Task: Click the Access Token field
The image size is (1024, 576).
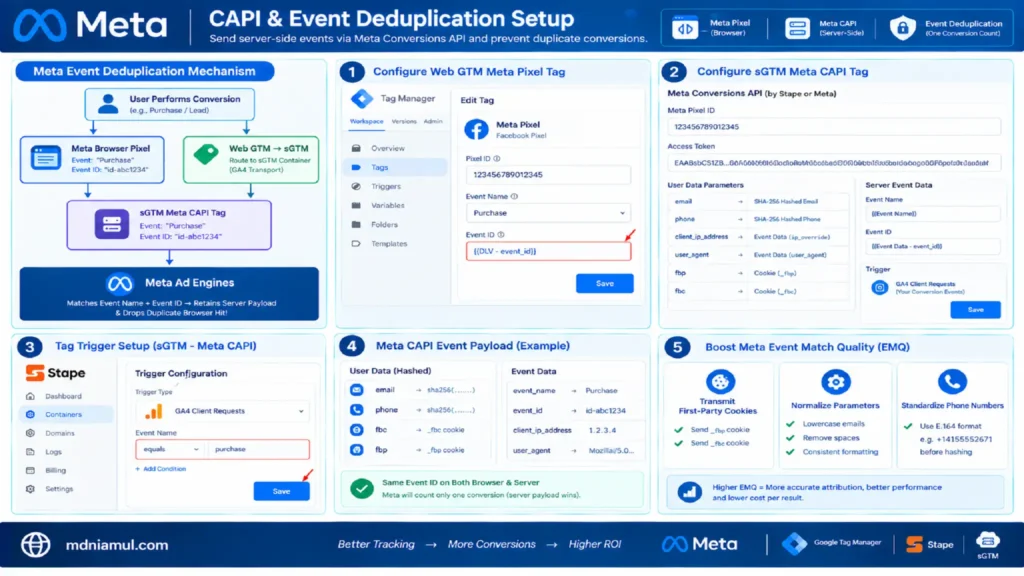Action: [834, 163]
